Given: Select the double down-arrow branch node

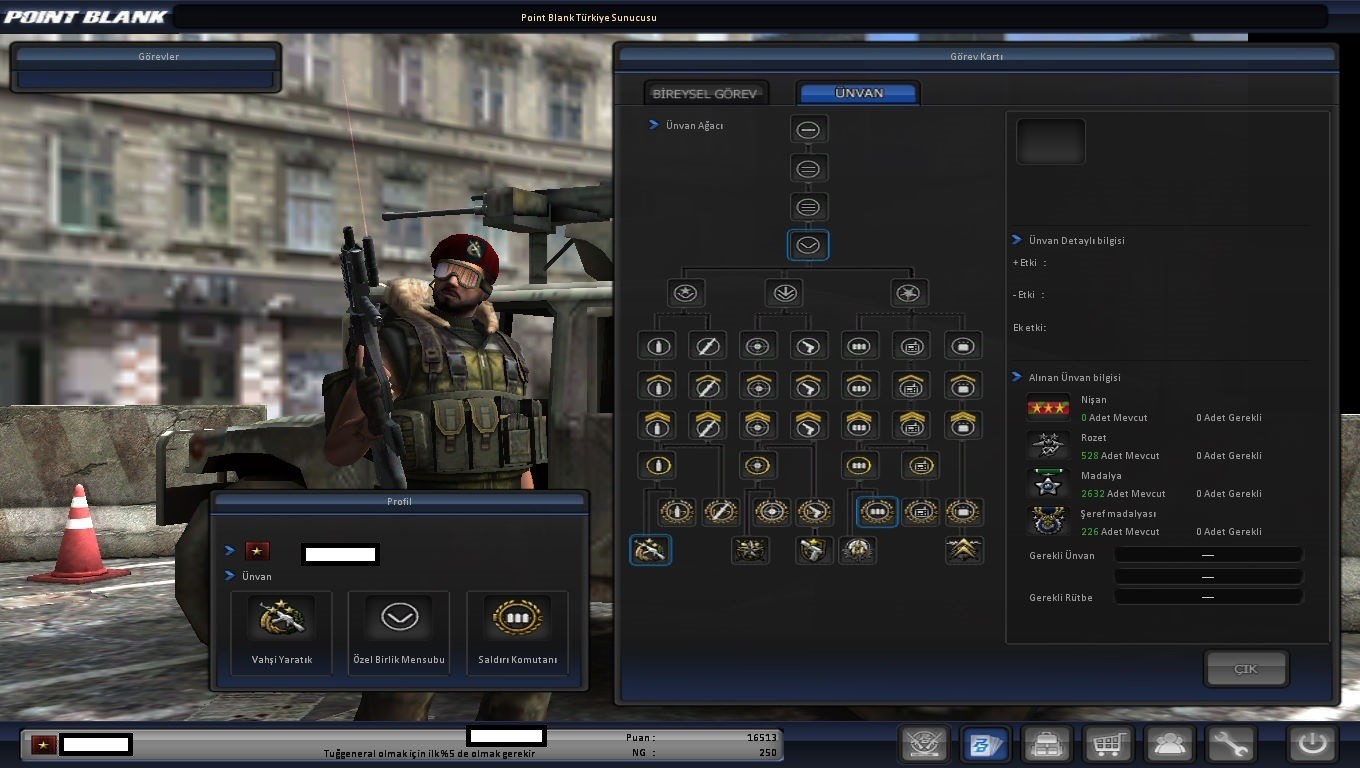Looking at the screenshot, I should tap(783, 293).
